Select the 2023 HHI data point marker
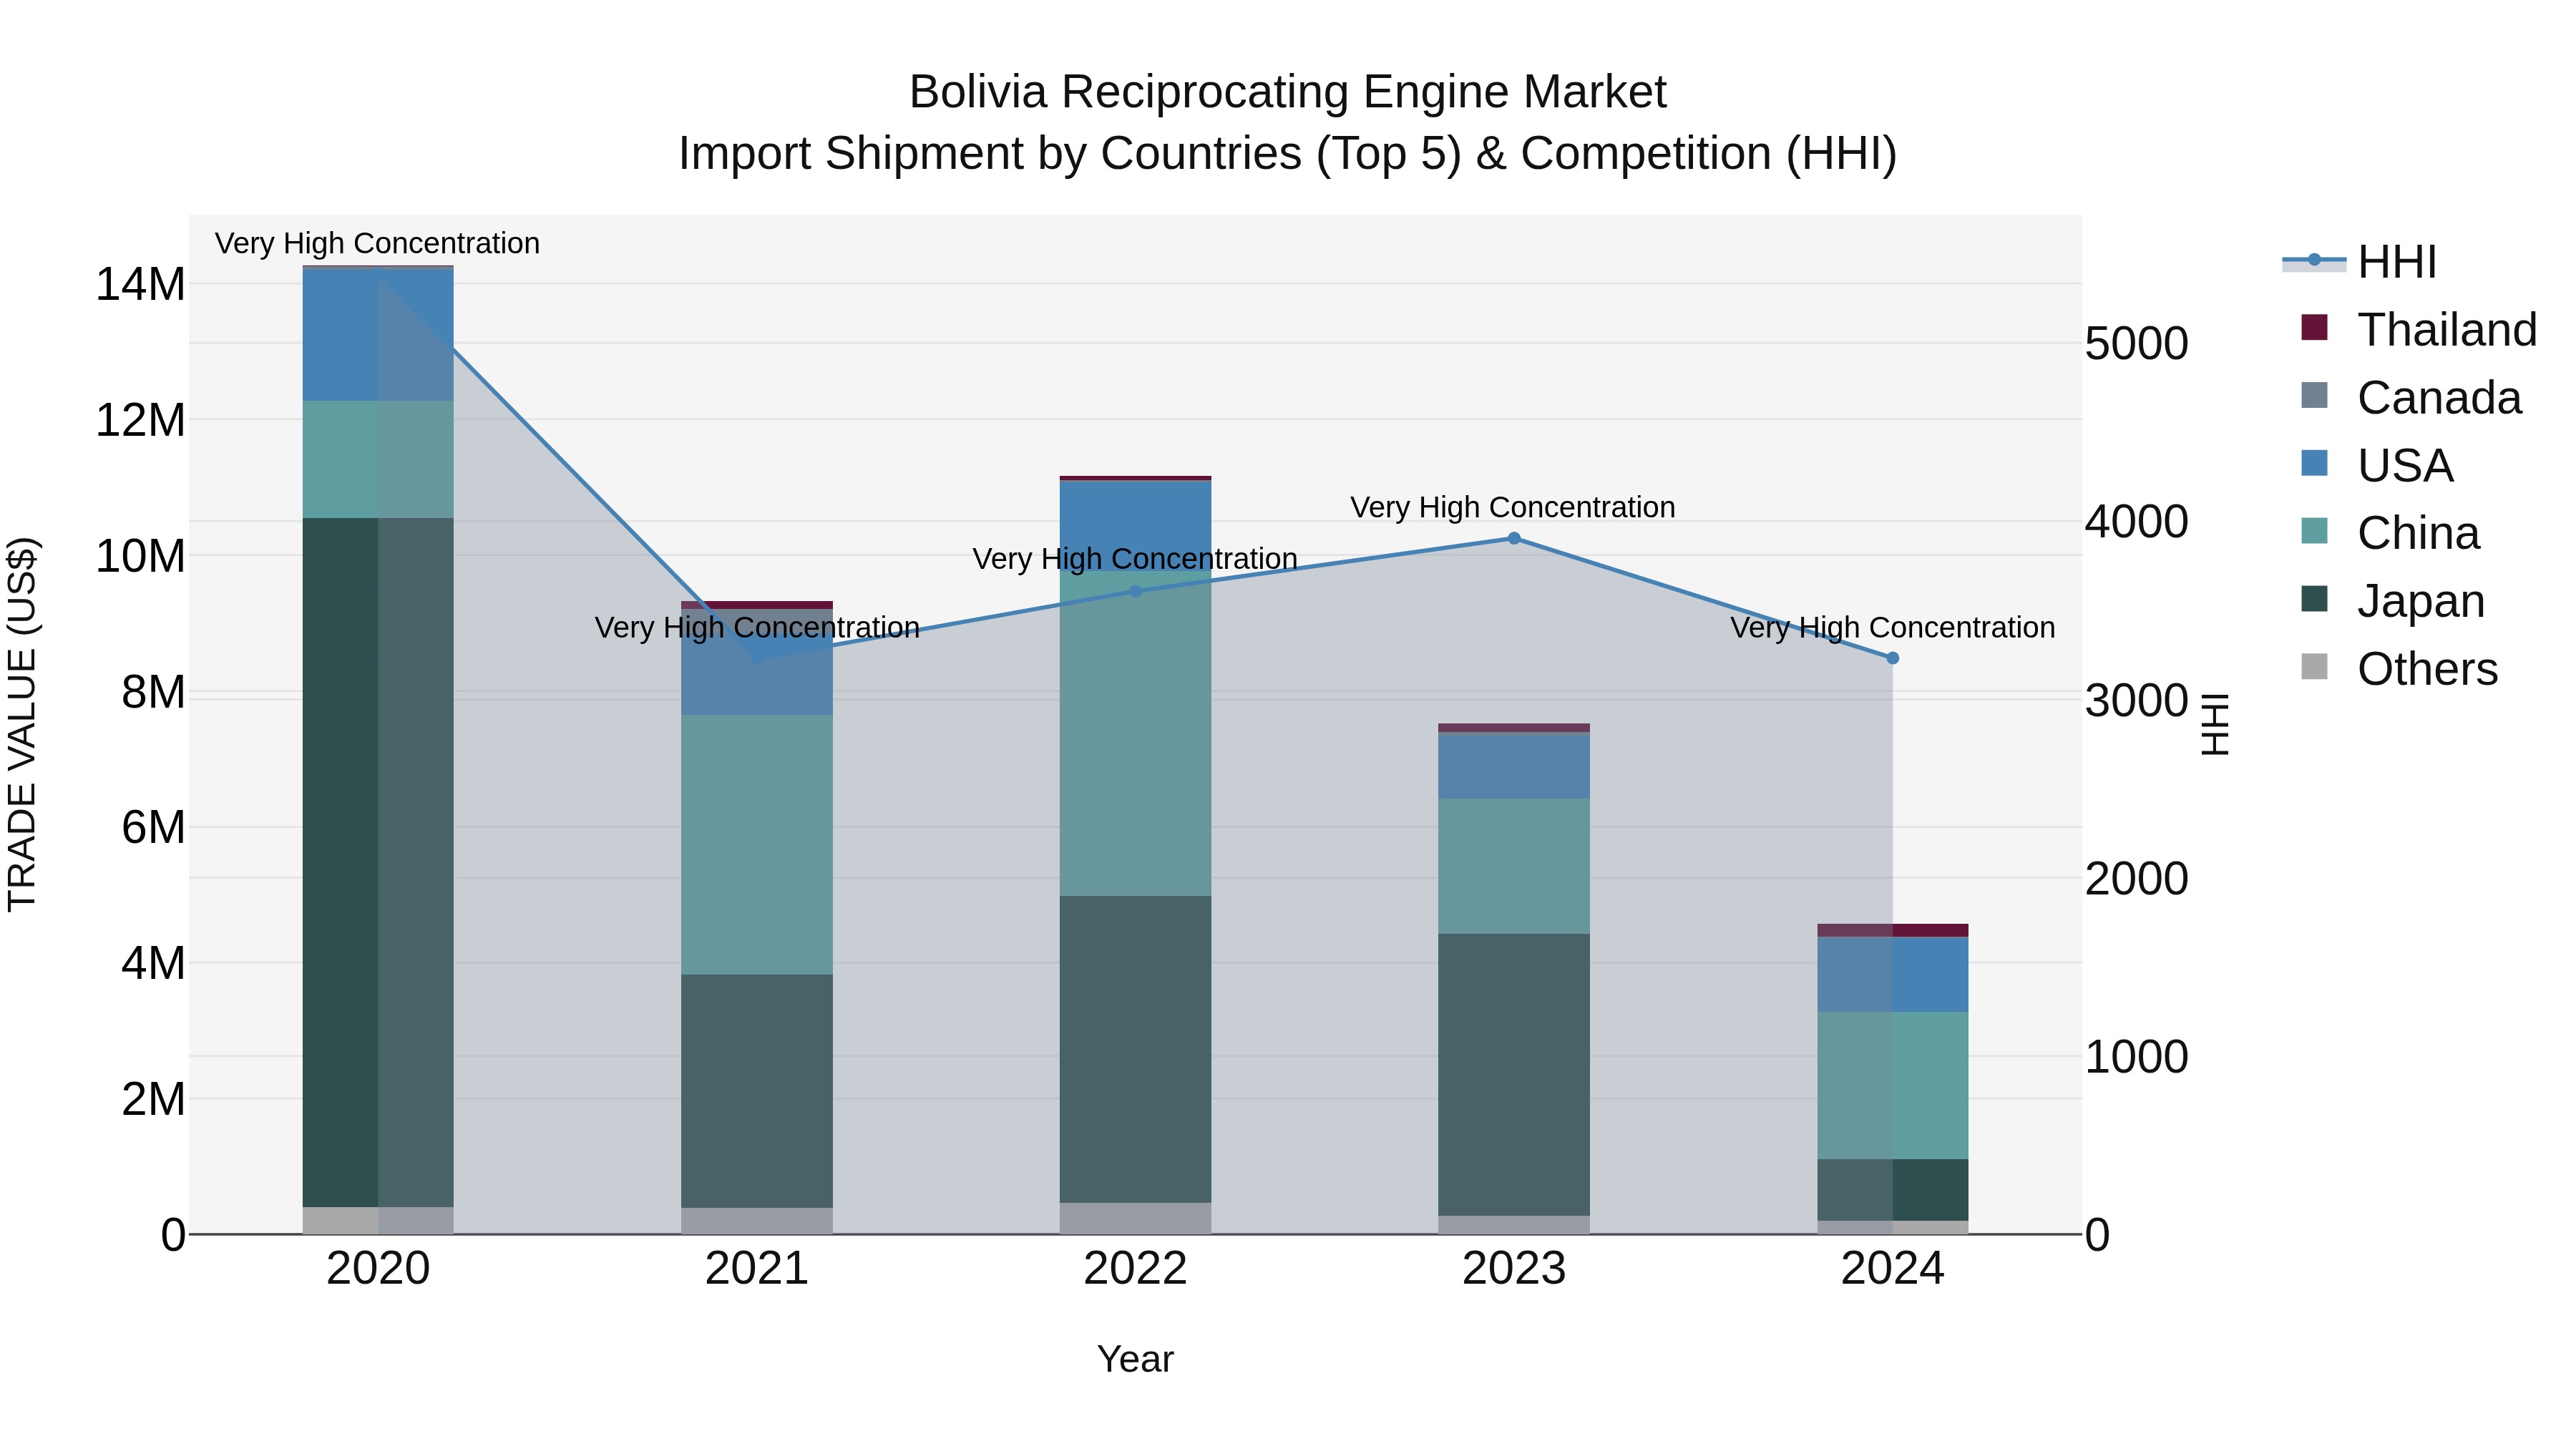The width and height of the screenshot is (2576, 1449). (1514, 538)
